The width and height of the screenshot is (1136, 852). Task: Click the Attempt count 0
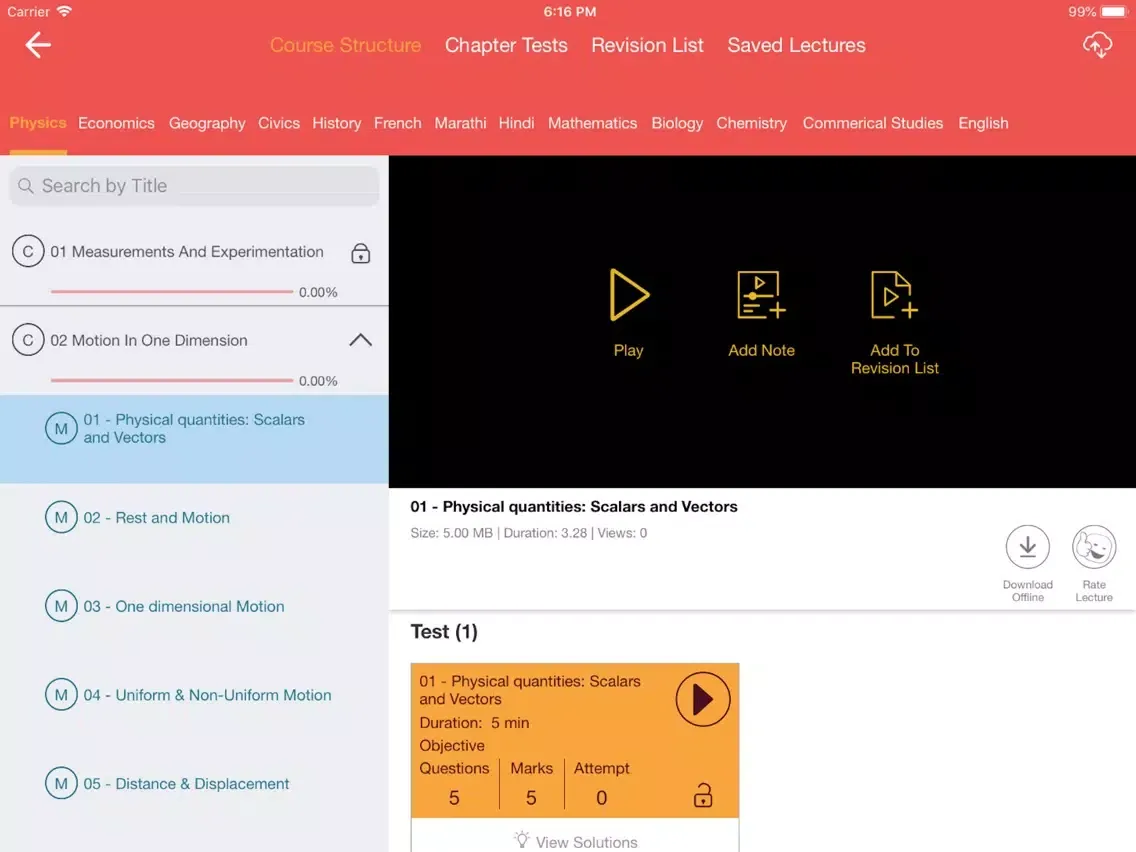(x=601, y=798)
